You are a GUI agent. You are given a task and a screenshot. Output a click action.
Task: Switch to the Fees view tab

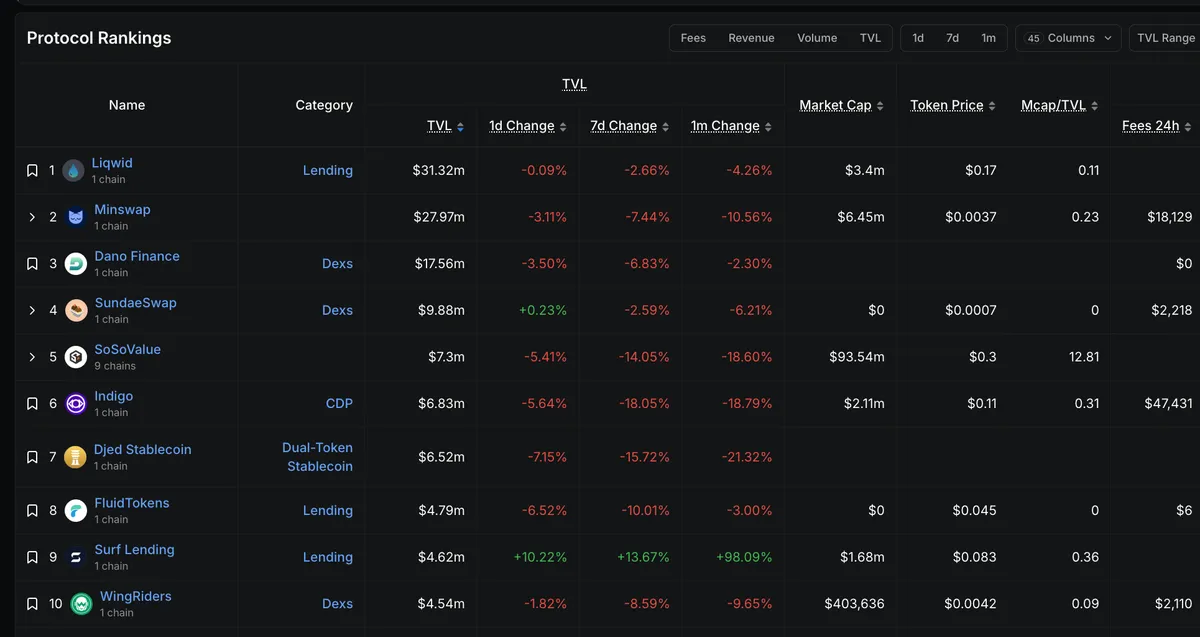pyautogui.click(x=693, y=38)
